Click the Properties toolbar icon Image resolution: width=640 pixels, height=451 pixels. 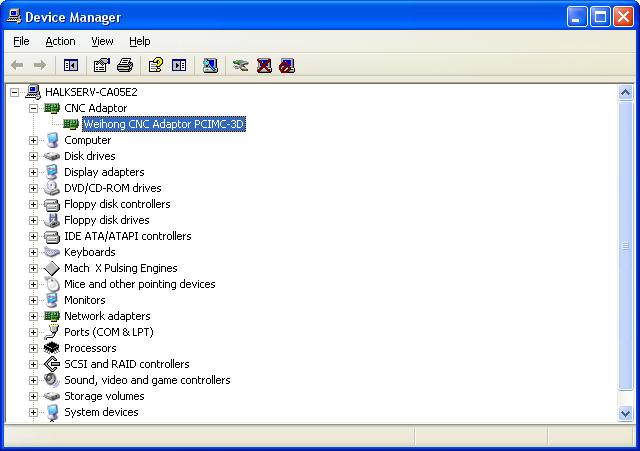101,66
